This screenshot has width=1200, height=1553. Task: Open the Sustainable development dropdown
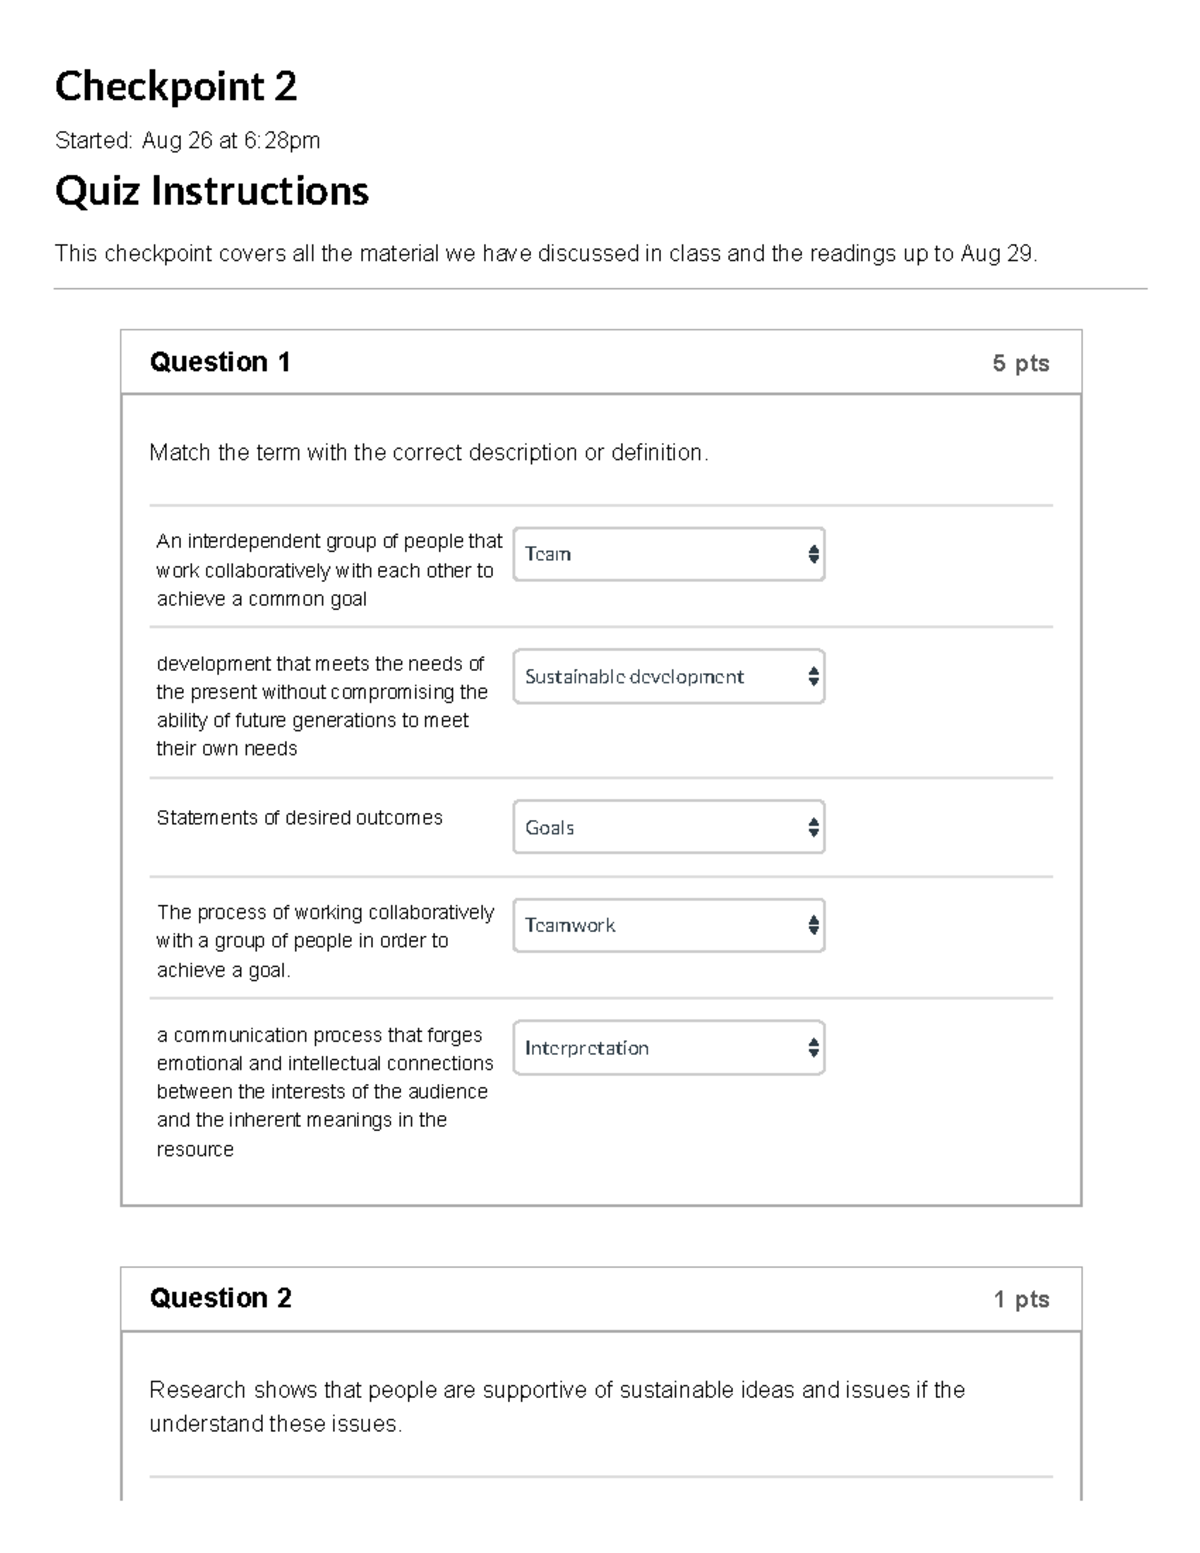[x=668, y=677]
